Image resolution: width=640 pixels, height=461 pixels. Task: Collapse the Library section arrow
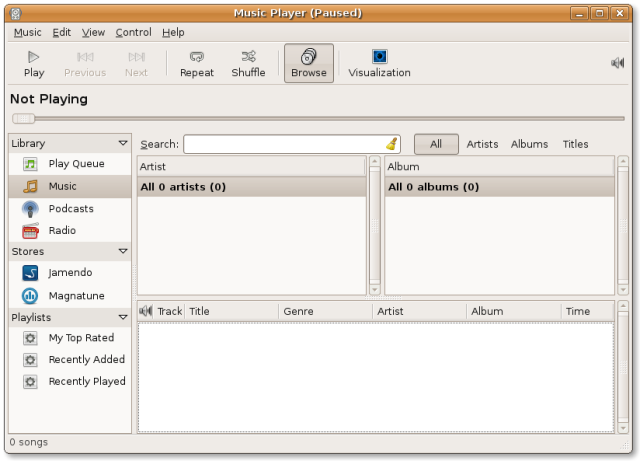click(123, 143)
